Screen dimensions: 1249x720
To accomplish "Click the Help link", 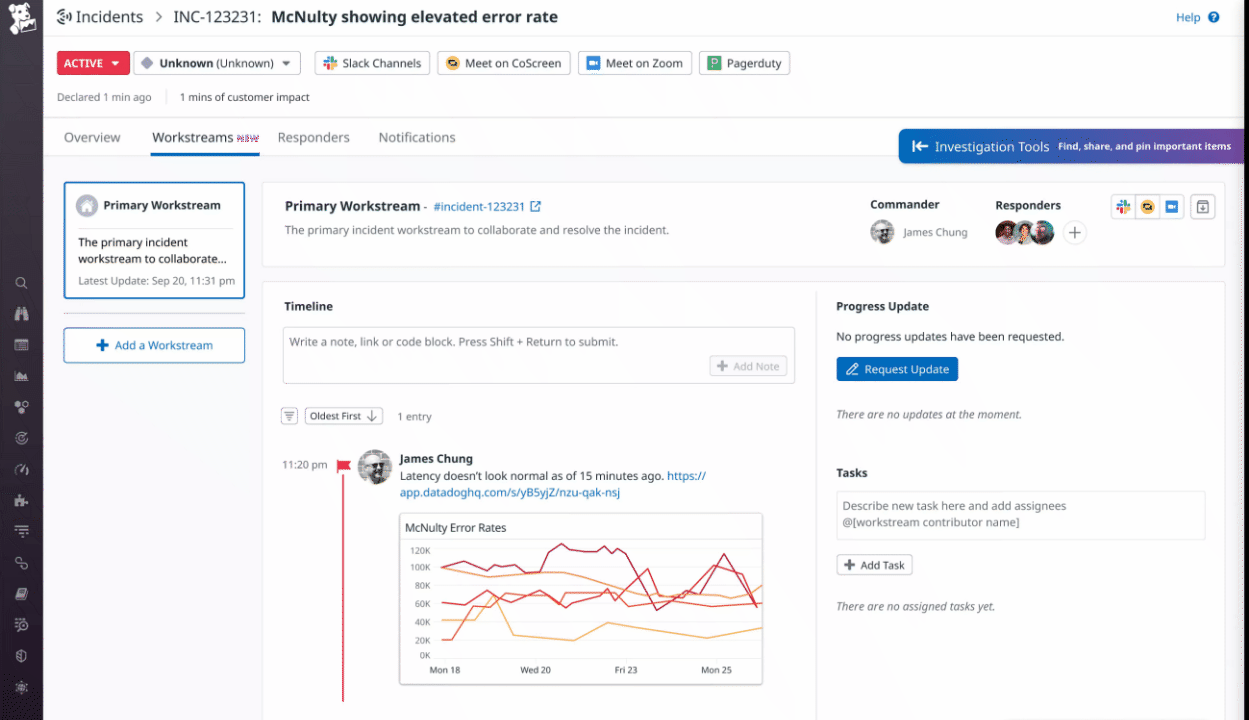I will click(1188, 17).
